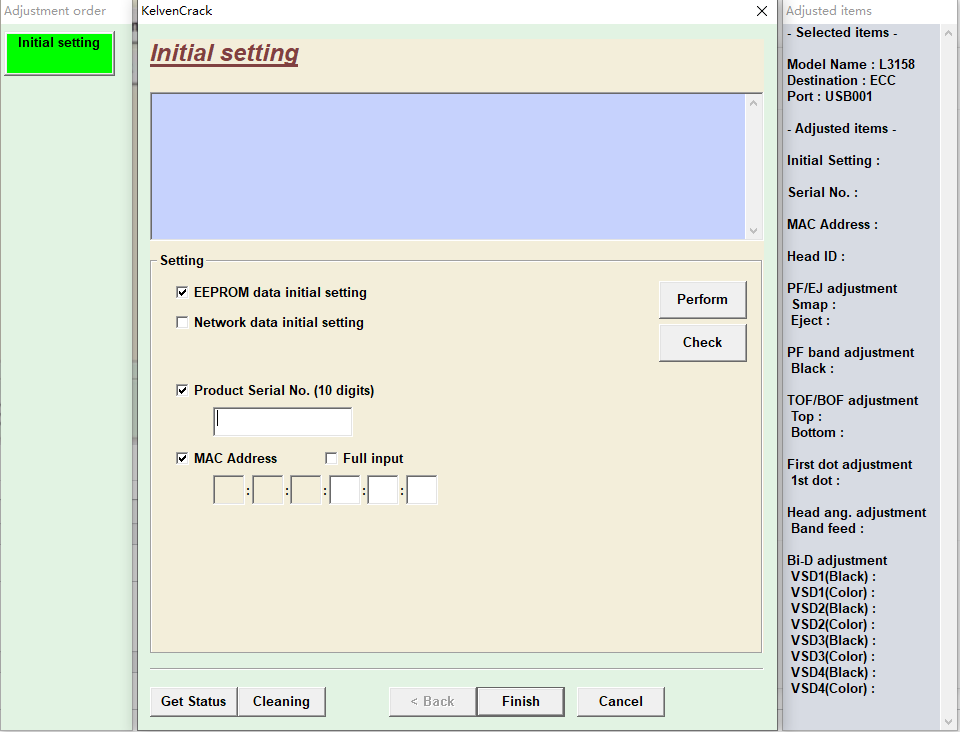The height and width of the screenshot is (732, 960).
Task: Click the last MAC Address octet field
Action: coord(422,490)
